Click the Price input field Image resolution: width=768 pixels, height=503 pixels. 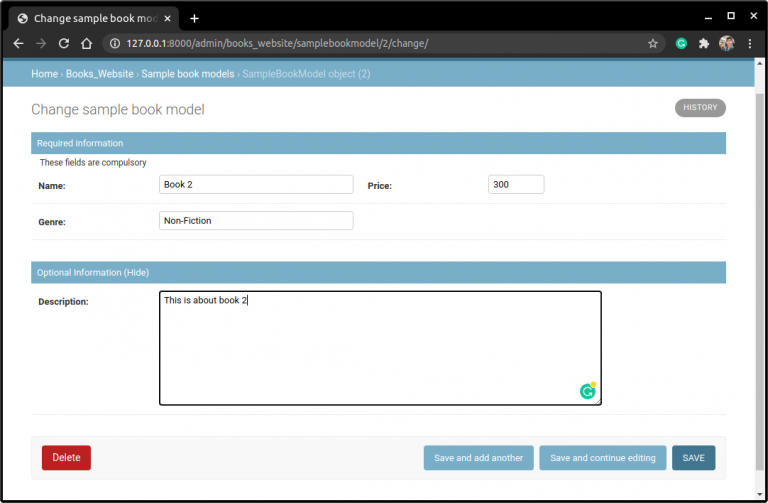point(516,185)
